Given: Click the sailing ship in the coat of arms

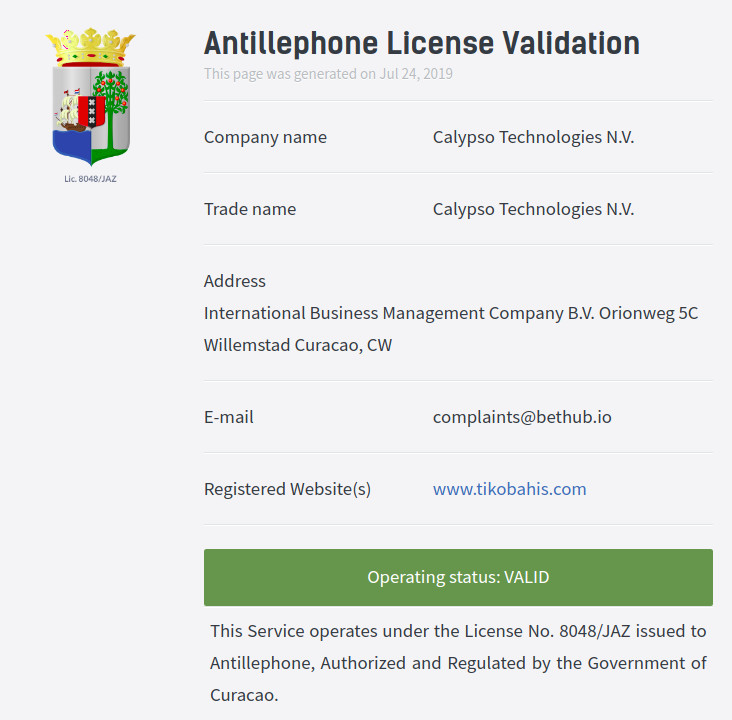Looking at the screenshot, I should pos(70,112).
